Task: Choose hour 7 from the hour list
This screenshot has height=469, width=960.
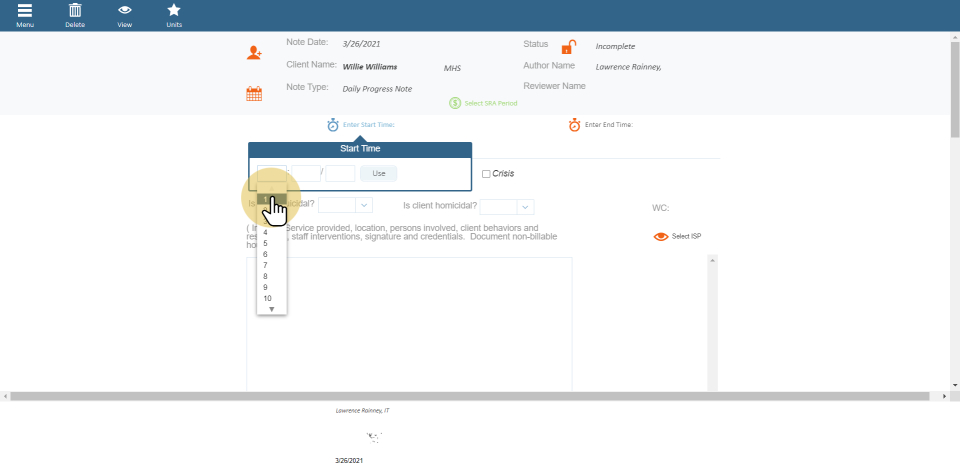Action: click(x=266, y=265)
